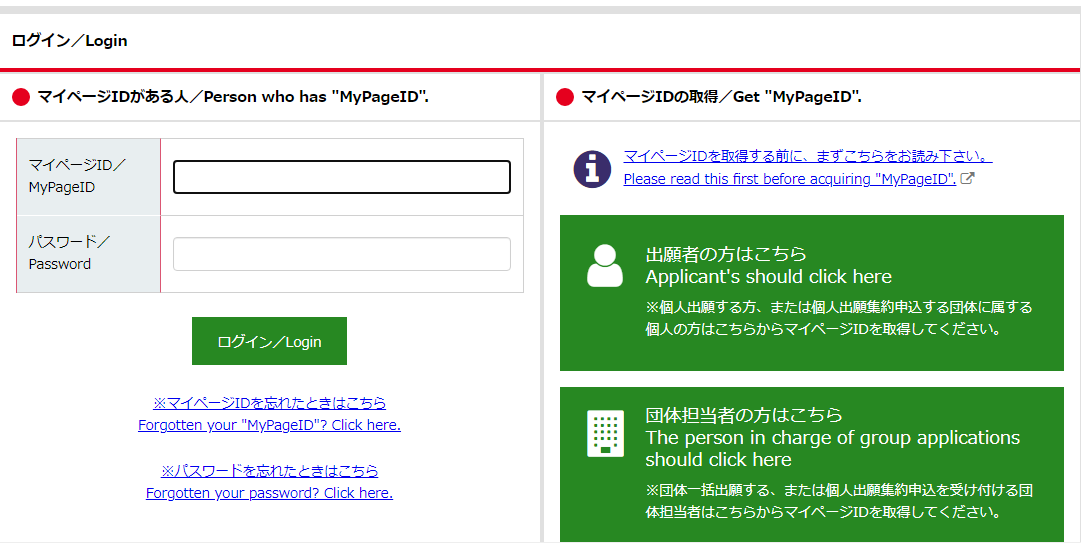The image size is (1081, 545).
Task: Click the Japanese マイページIDを忘れたときはこちら link
Action: coord(269,403)
